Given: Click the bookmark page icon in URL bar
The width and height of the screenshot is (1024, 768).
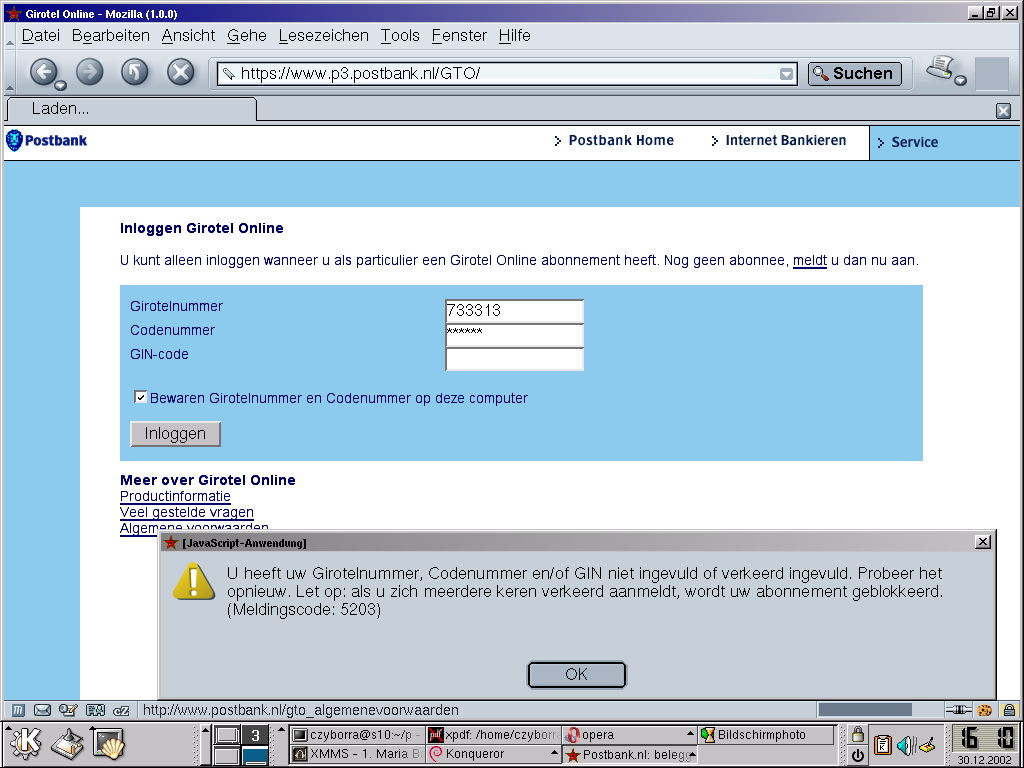Looking at the screenshot, I should pyautogui.click(x=228, y=74).
